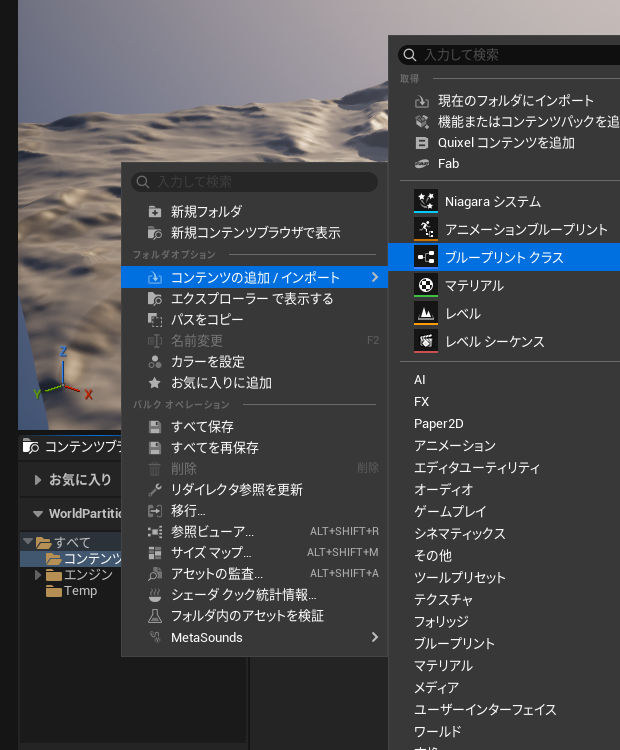Expand the お気に入り section

point(38,480)
